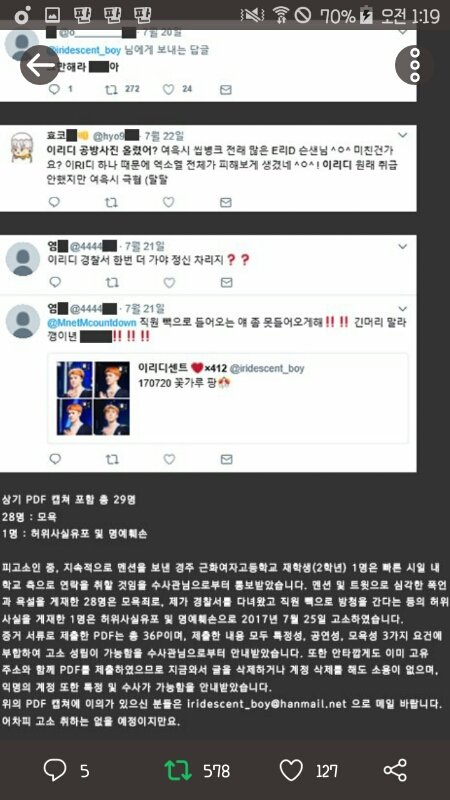Open the @MnetMcountdown mention link
The width and height of the screenshot is (450, 800).
click(x=92, y=322)
